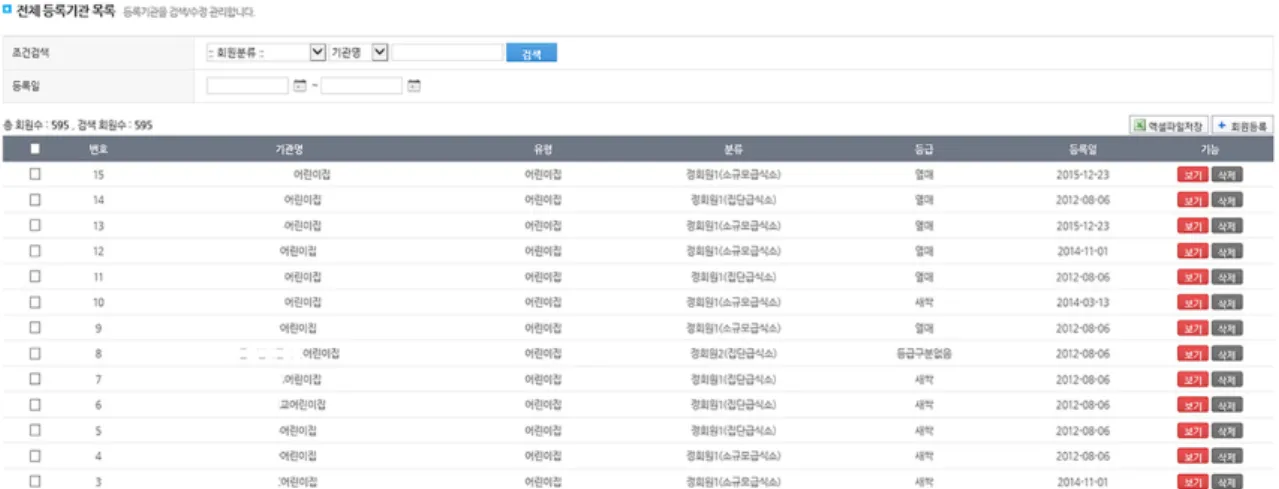This screenshot has height=489, width=1279.
Task: Check the checkbox for row number 15
Action: click(35, 174)
